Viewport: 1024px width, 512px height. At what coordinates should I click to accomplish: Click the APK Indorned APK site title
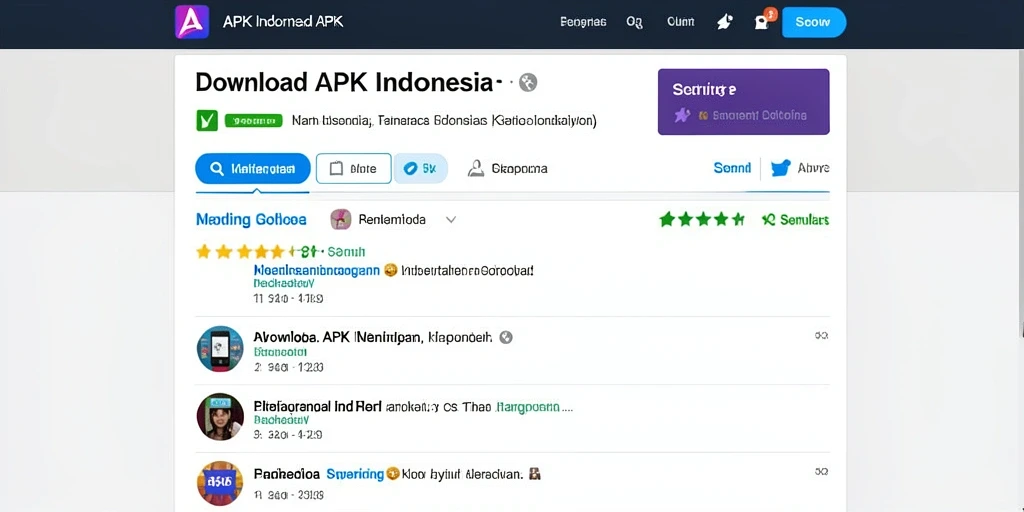pos(283,22)
